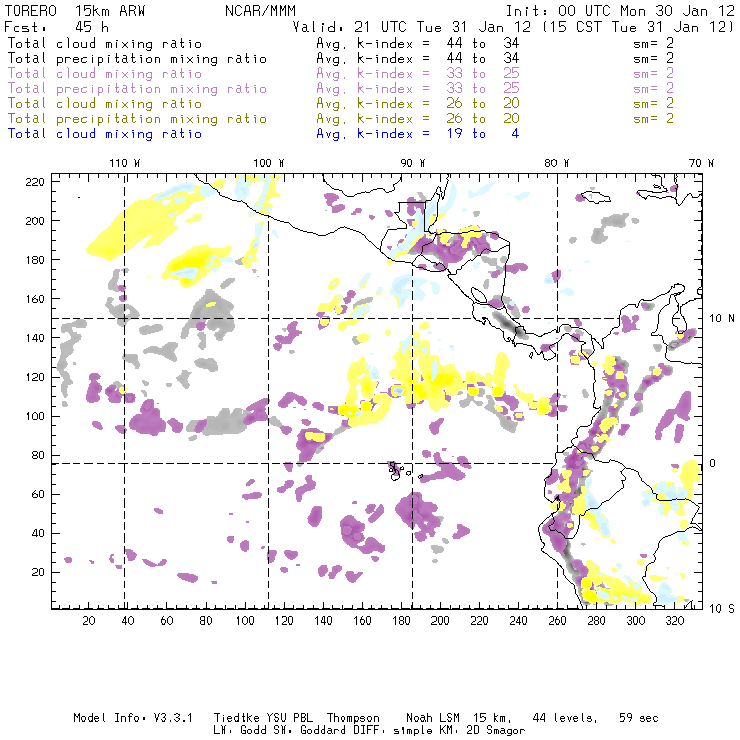Click the "100 W" longitude label

pos(269,163)
